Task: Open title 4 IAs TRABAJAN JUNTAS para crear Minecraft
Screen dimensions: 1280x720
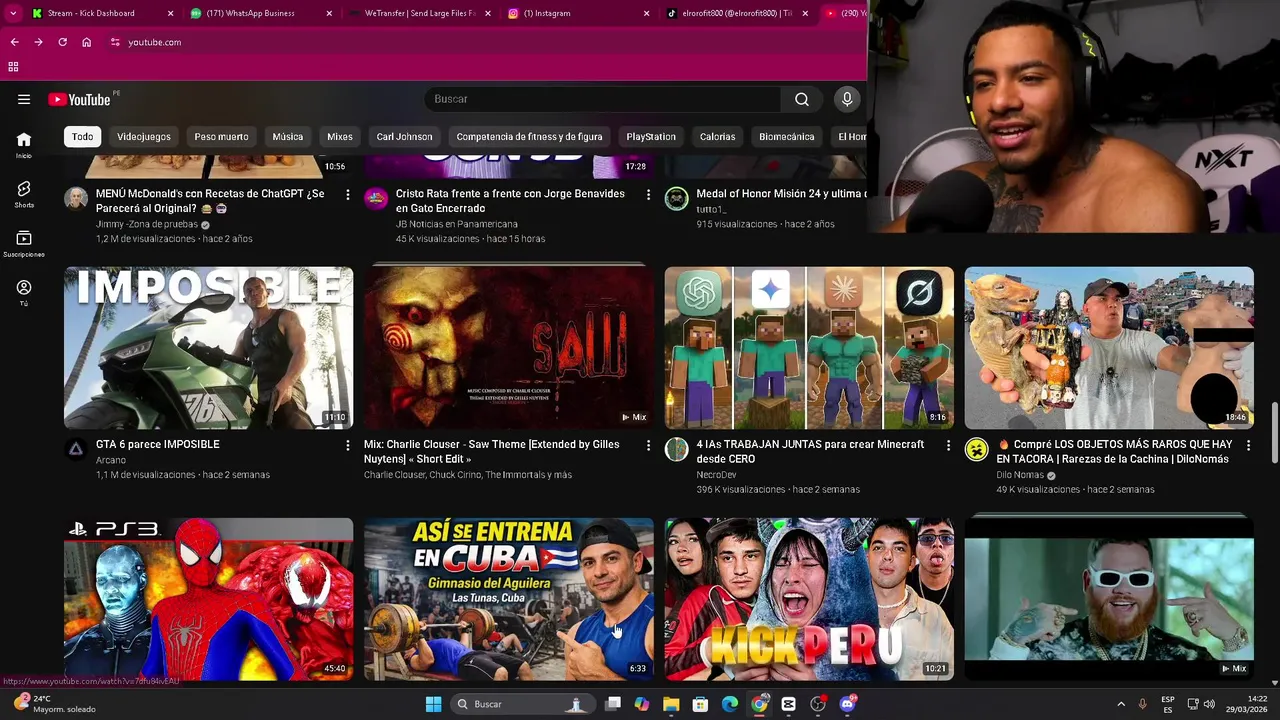Action: pos(810,452)
